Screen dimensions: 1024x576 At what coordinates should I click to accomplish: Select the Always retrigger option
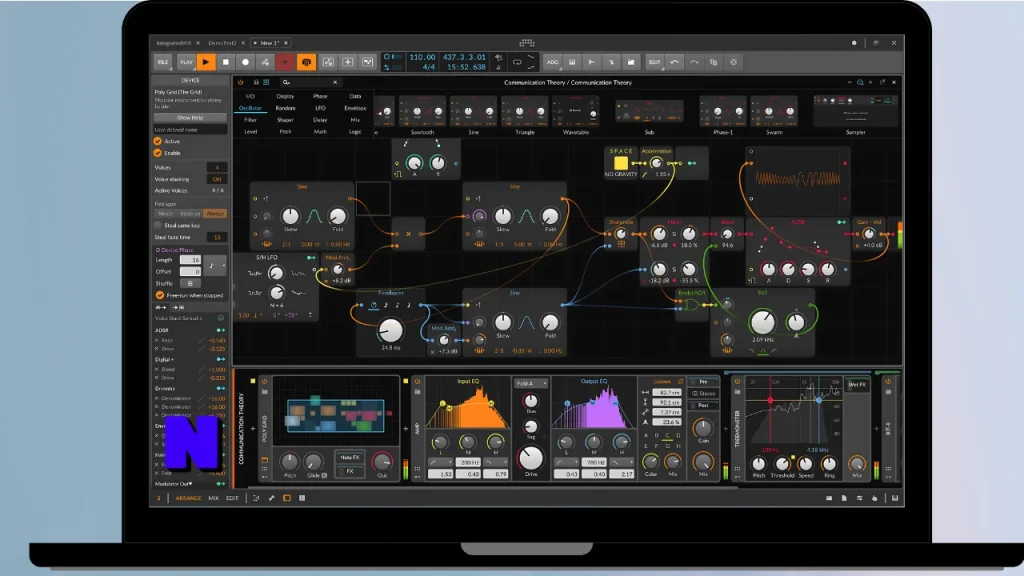tap(215, 214)
